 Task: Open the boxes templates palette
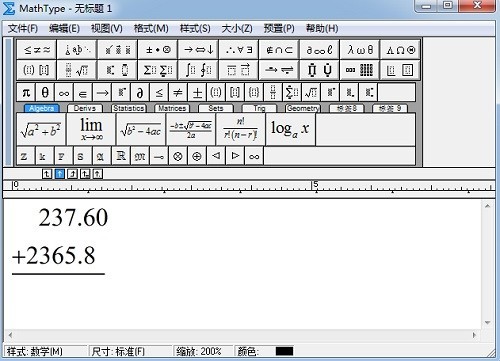coord(400,70)
